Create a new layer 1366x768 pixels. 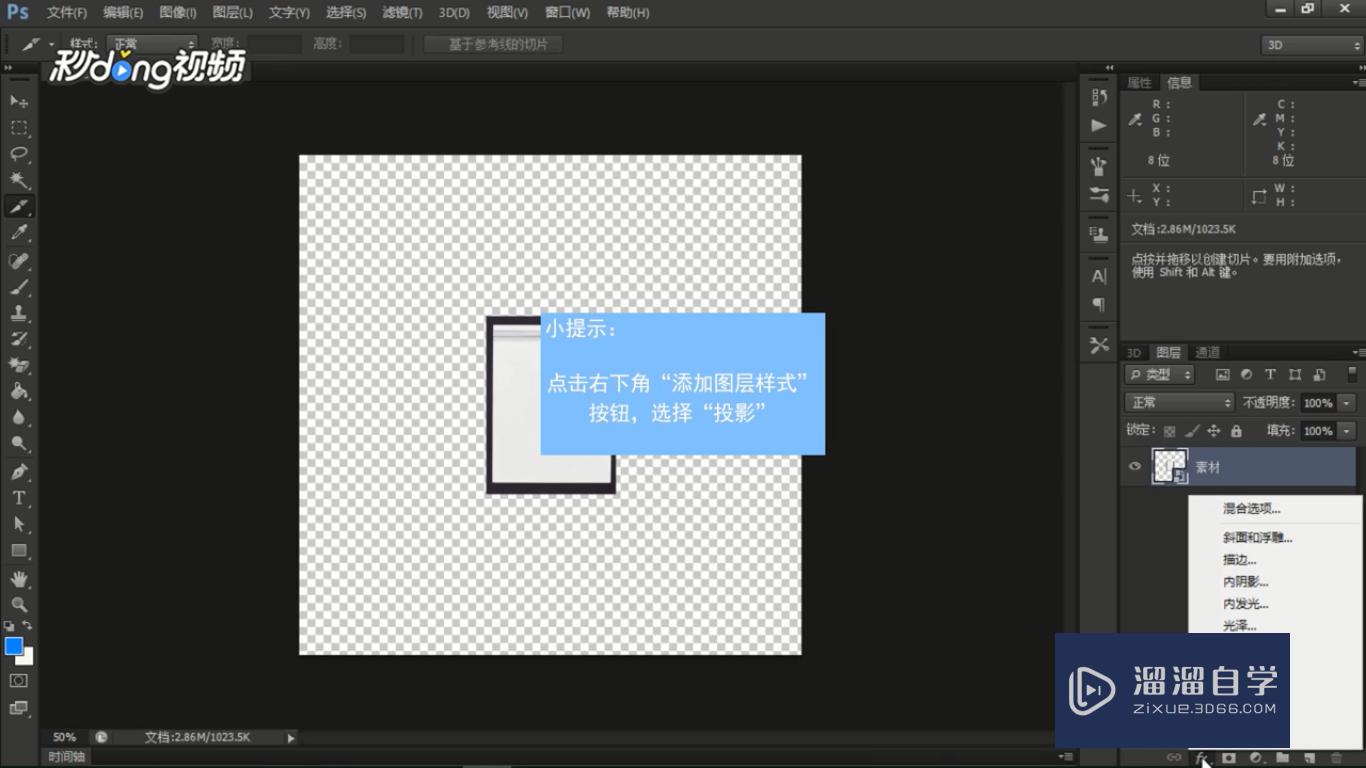tap(1309, 758)
